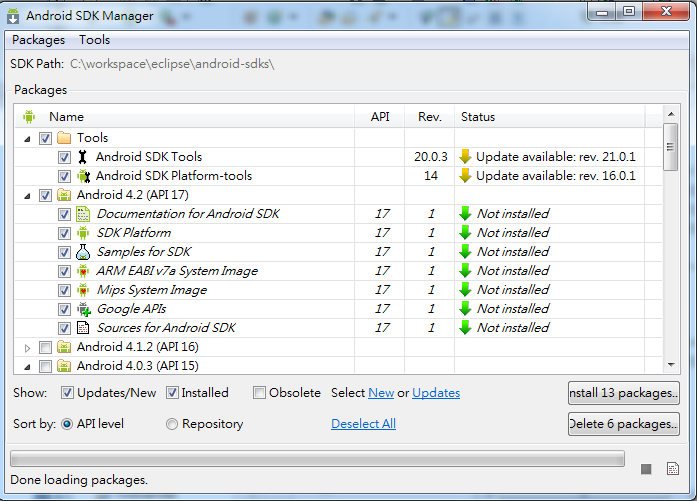The width and height of the screenshot is (697, 501).
Task: Collapse the Android 4.0.3 (API 15) group
Action: (27, 367)
